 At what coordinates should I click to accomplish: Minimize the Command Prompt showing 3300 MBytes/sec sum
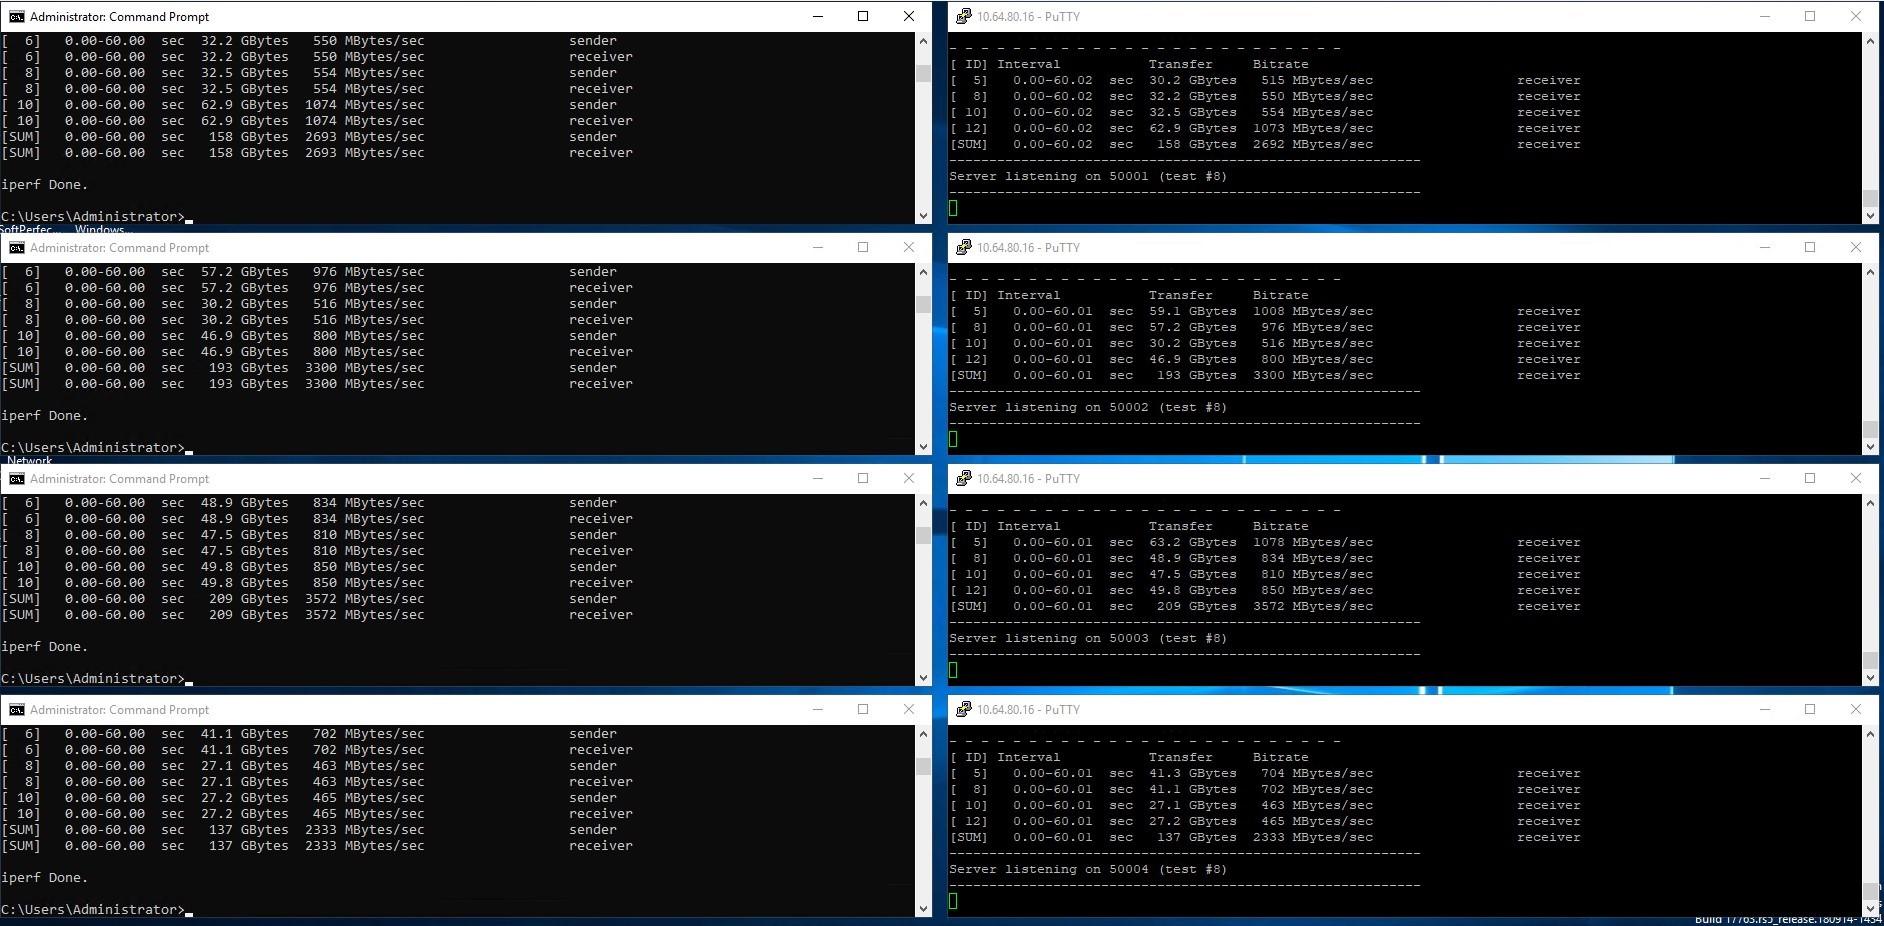[818, 248]
